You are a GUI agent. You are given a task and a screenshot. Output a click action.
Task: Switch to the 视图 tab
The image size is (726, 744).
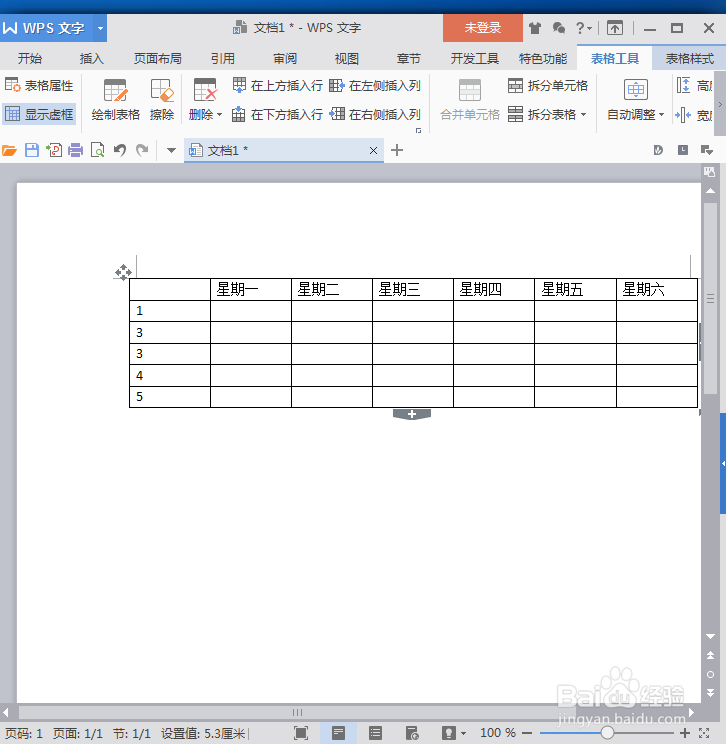[346, 58]
